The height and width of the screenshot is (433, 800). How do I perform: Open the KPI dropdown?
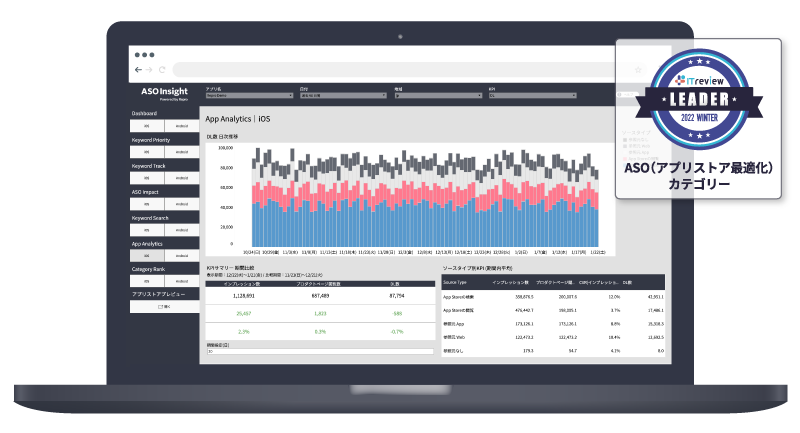(x=533, y=95)
